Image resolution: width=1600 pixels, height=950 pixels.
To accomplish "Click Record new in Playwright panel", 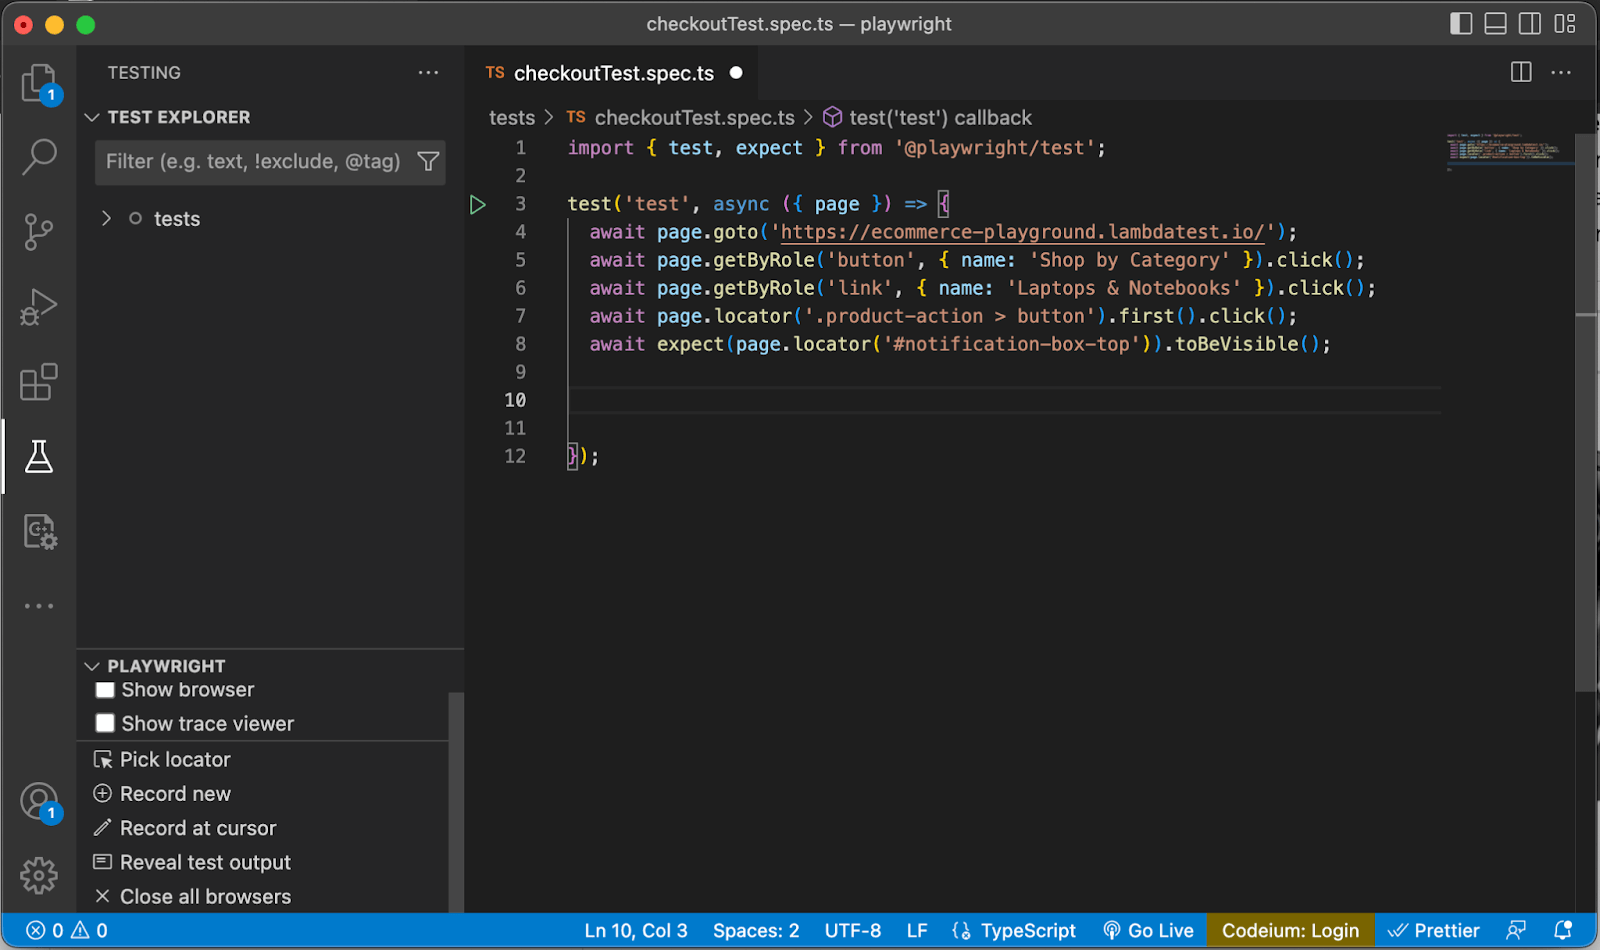I will [x=175, y=794].
